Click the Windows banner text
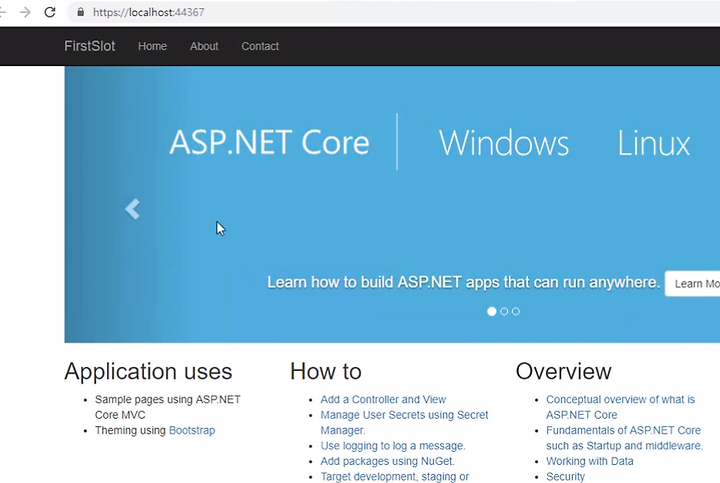The height and width of the screenshot is (483, 720). (x=504, y=143)
